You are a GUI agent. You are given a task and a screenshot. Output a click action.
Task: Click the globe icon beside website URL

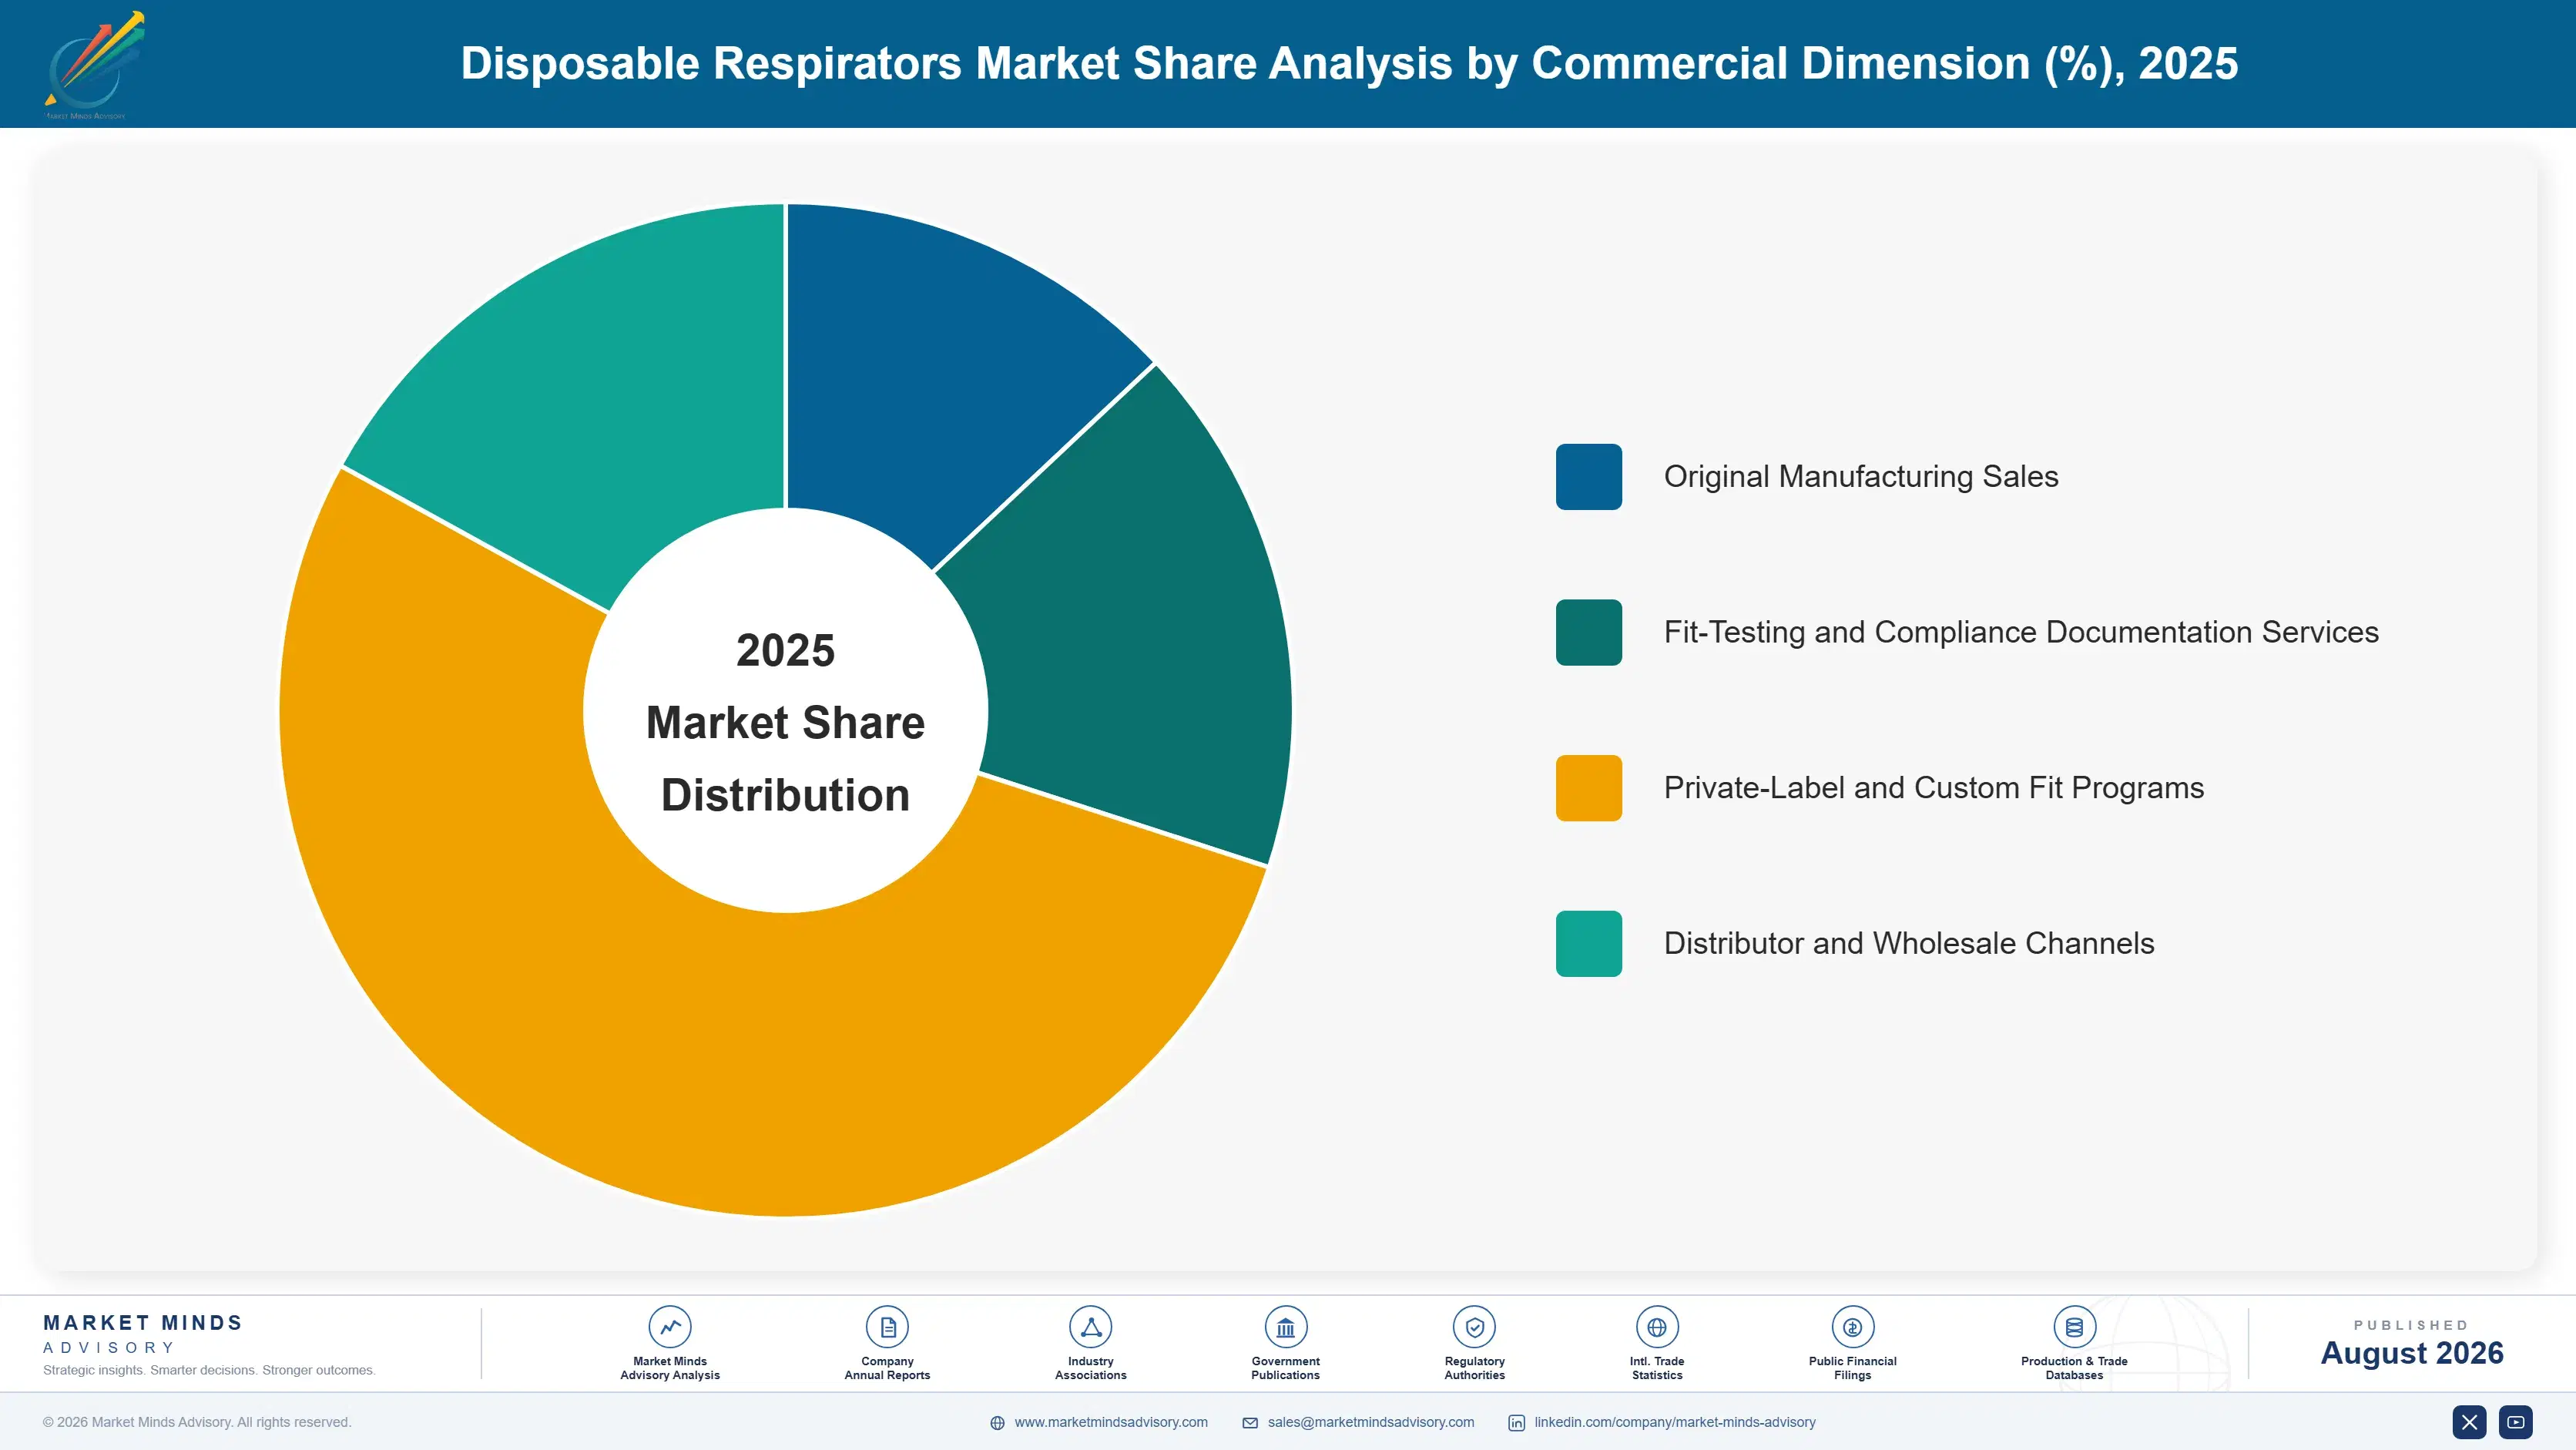(x=997, y=1423)
